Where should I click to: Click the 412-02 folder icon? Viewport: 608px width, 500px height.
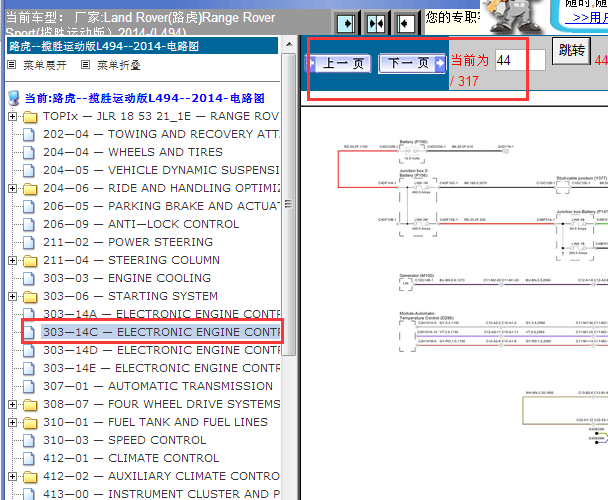point(30,477)
